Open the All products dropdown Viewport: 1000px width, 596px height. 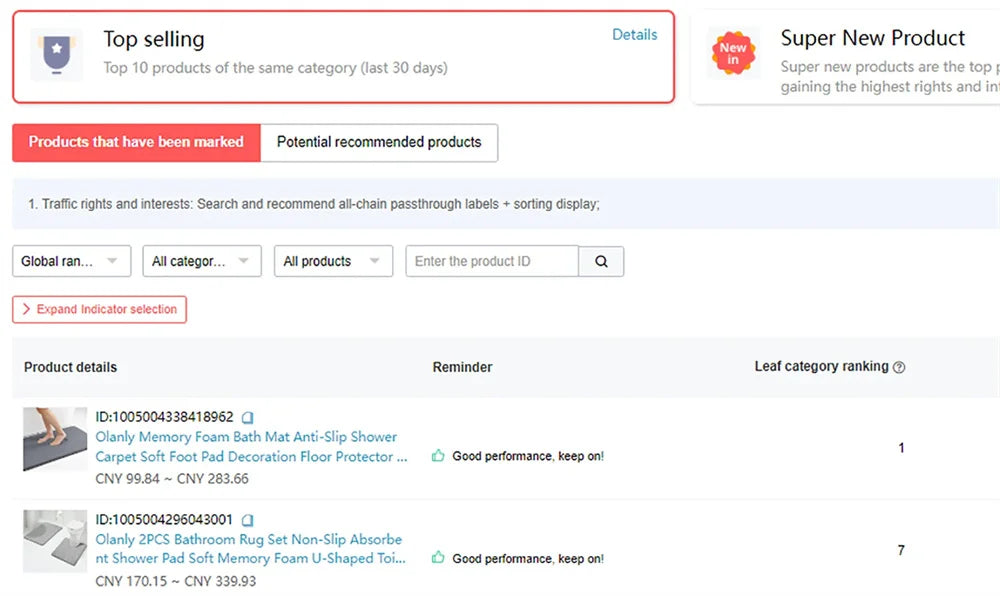point(331,261)
